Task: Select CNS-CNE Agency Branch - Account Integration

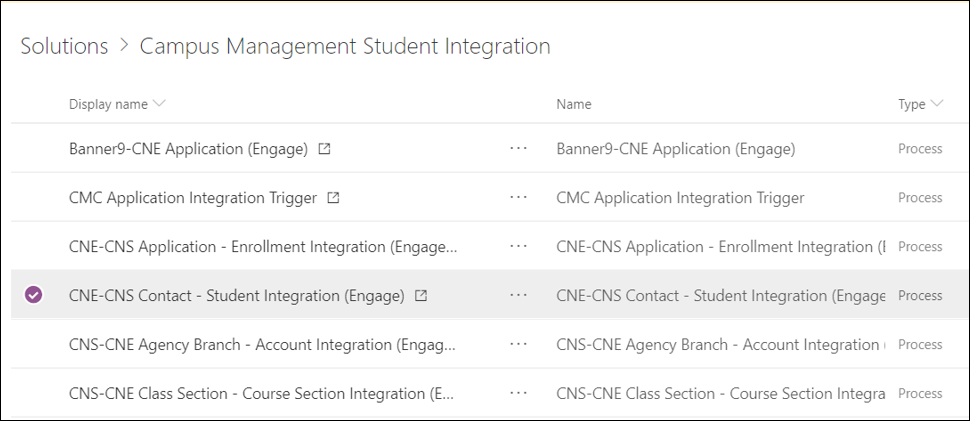Action: [263, 345]
